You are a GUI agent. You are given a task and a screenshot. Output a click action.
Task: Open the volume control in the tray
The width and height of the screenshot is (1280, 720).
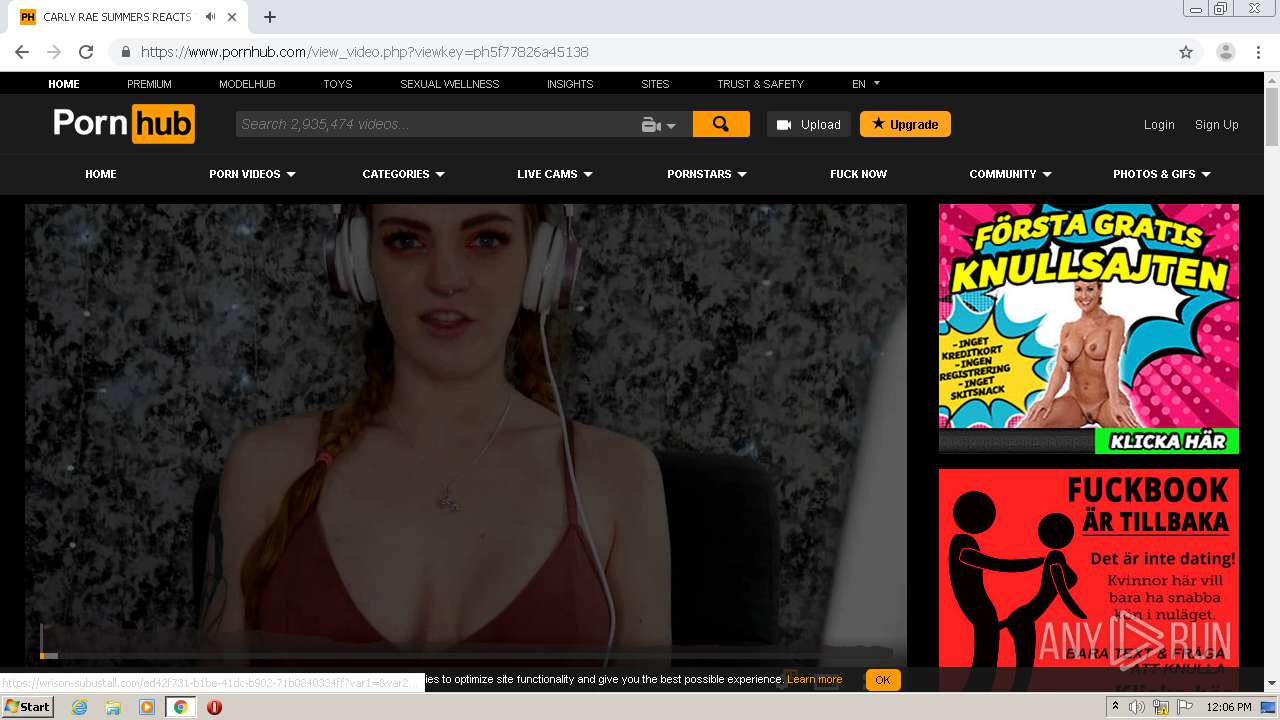coord(1137,707)
